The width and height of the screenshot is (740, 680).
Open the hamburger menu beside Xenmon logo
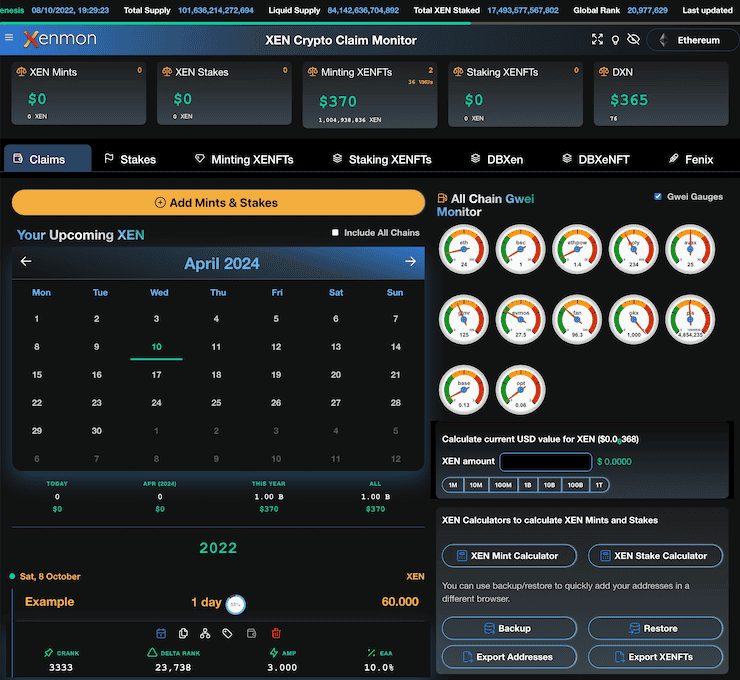[9, 39]
